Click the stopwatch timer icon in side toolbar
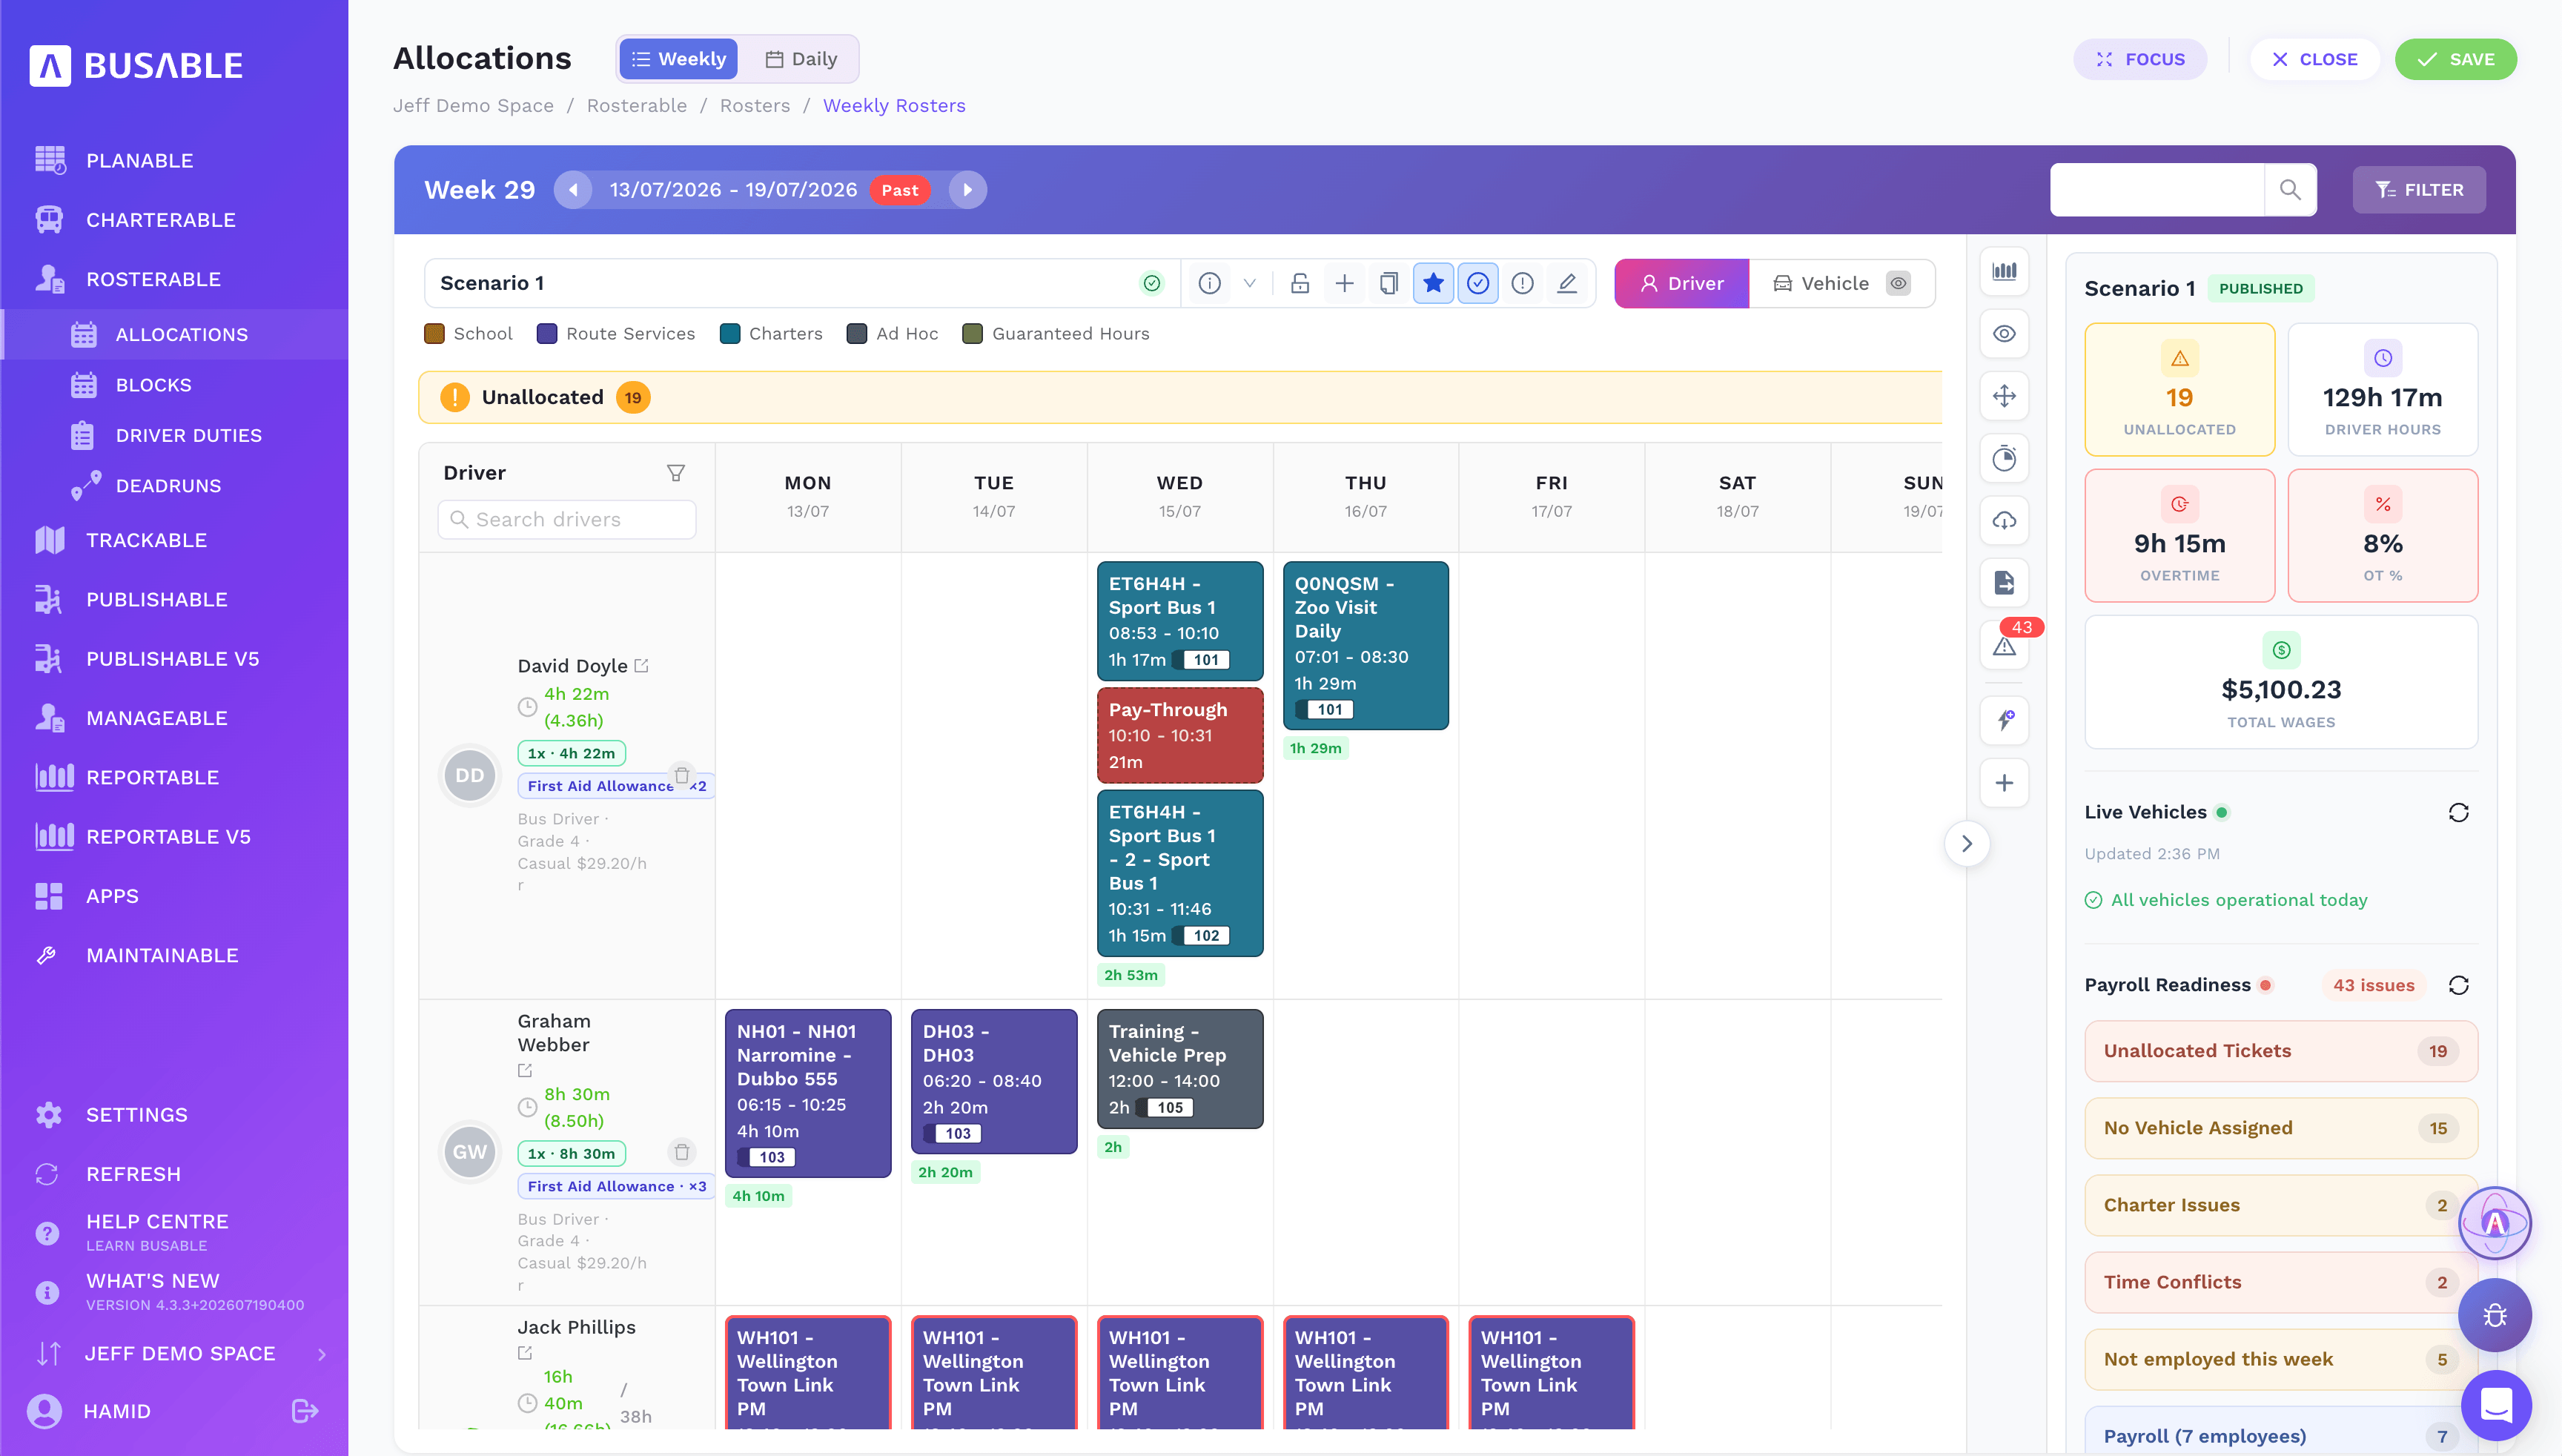The image size is (2562, 1456). (2004, 458)
